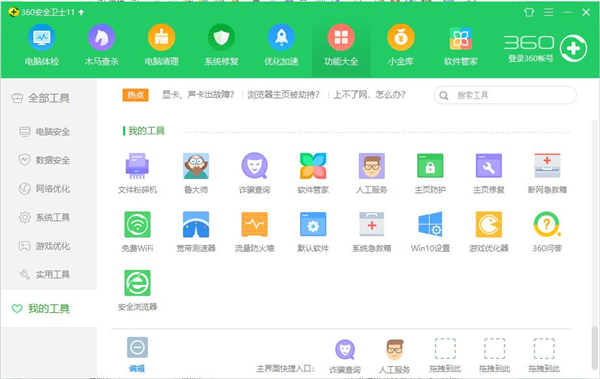The image size is (600, 379).
Task: Open 电脑清理 cleaner
Action: 161,45
